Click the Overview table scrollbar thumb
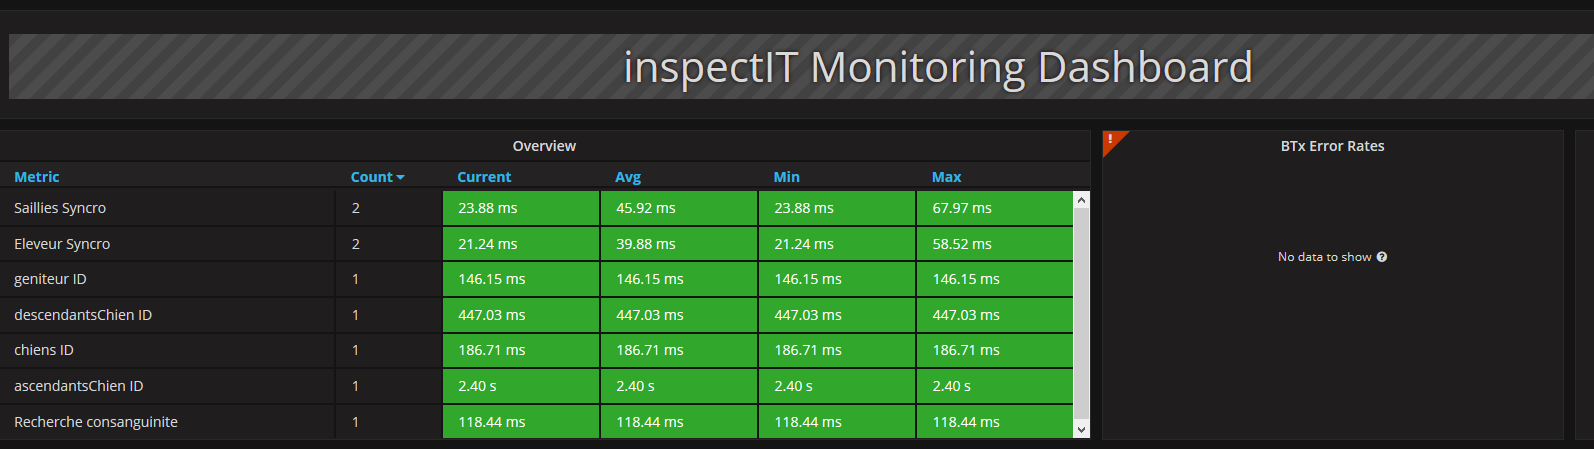Screen dimensions: 1594x449 pyautogui.click(x=1081, y=314)
